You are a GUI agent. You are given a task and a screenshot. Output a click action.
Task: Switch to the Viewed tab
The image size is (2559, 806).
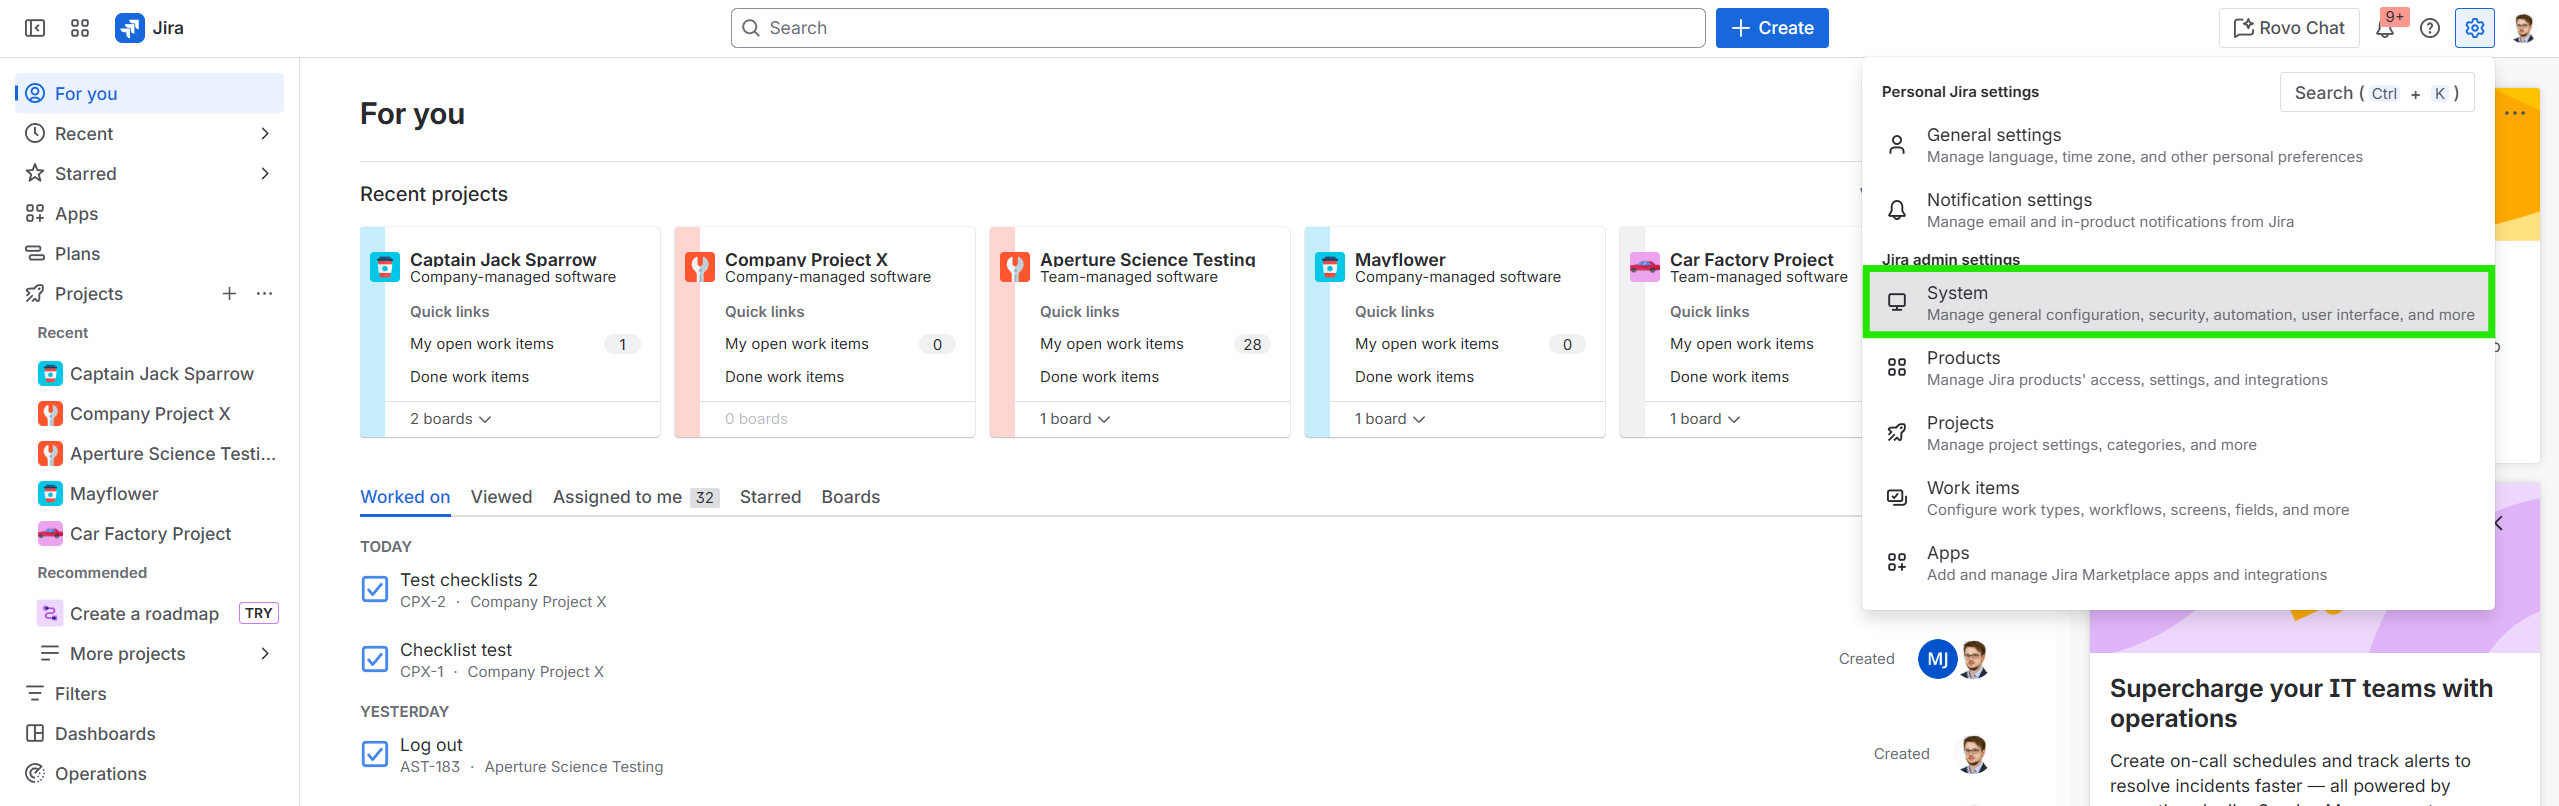pos(501,497)
